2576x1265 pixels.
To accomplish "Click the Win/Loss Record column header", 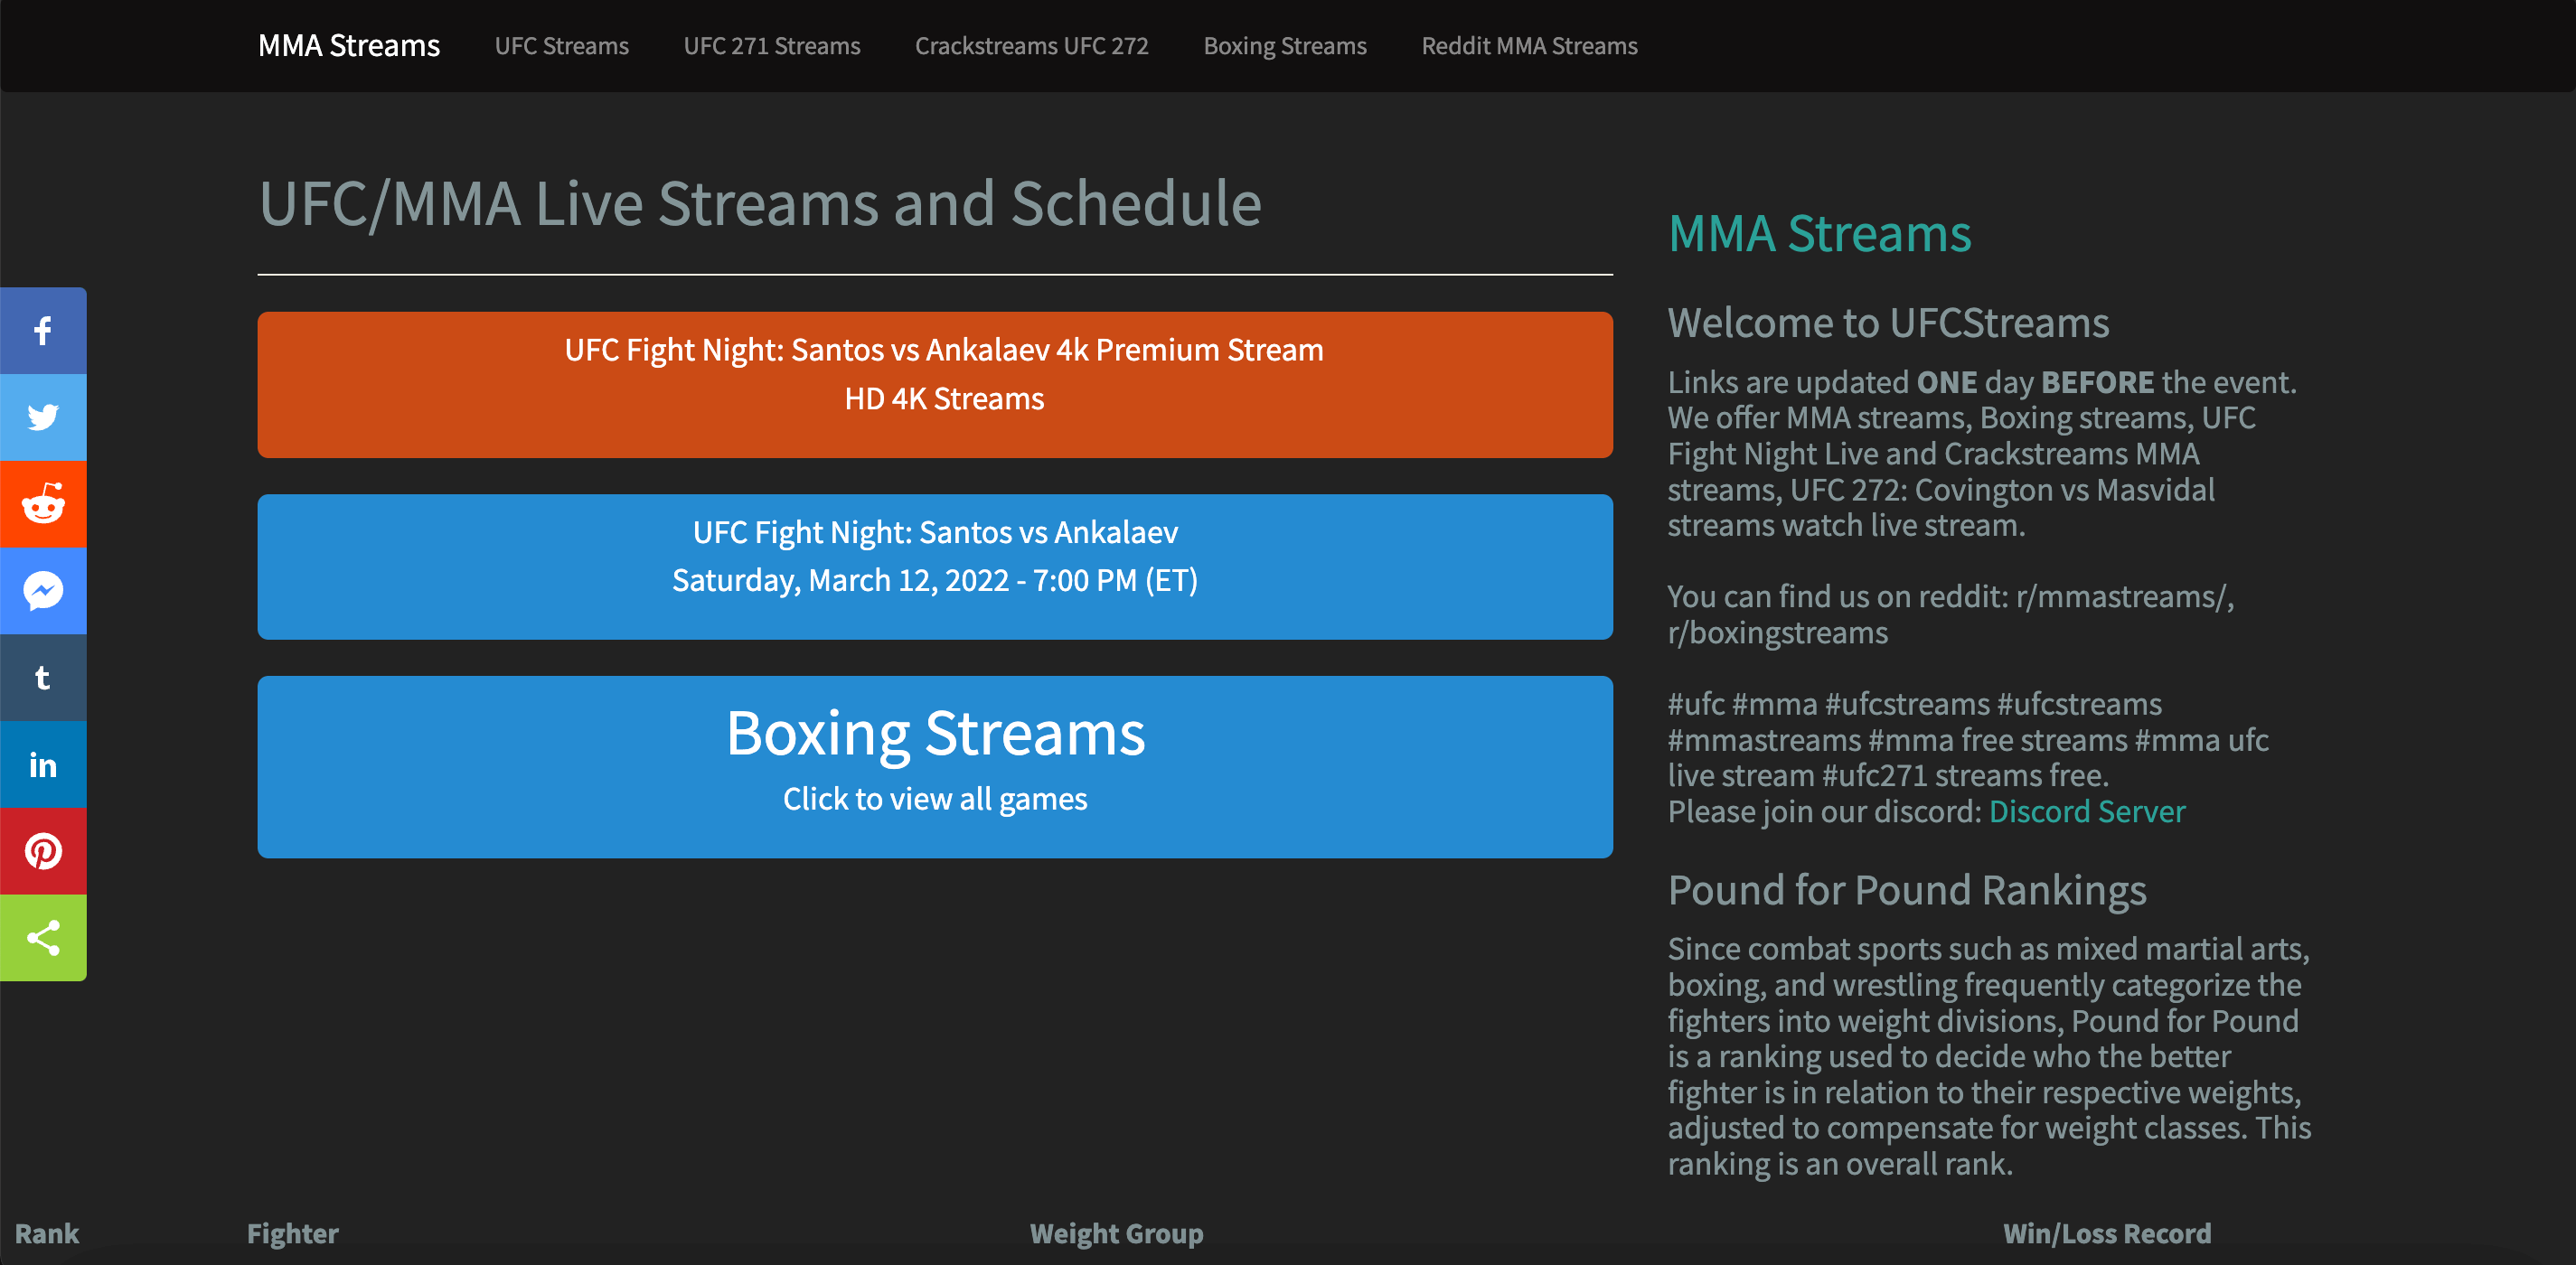I will click(x=2107, y=1233).
